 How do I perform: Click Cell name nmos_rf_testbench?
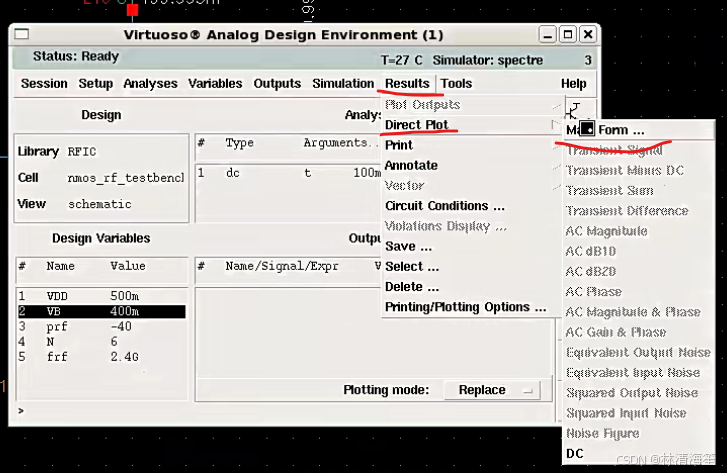(126, 178)
